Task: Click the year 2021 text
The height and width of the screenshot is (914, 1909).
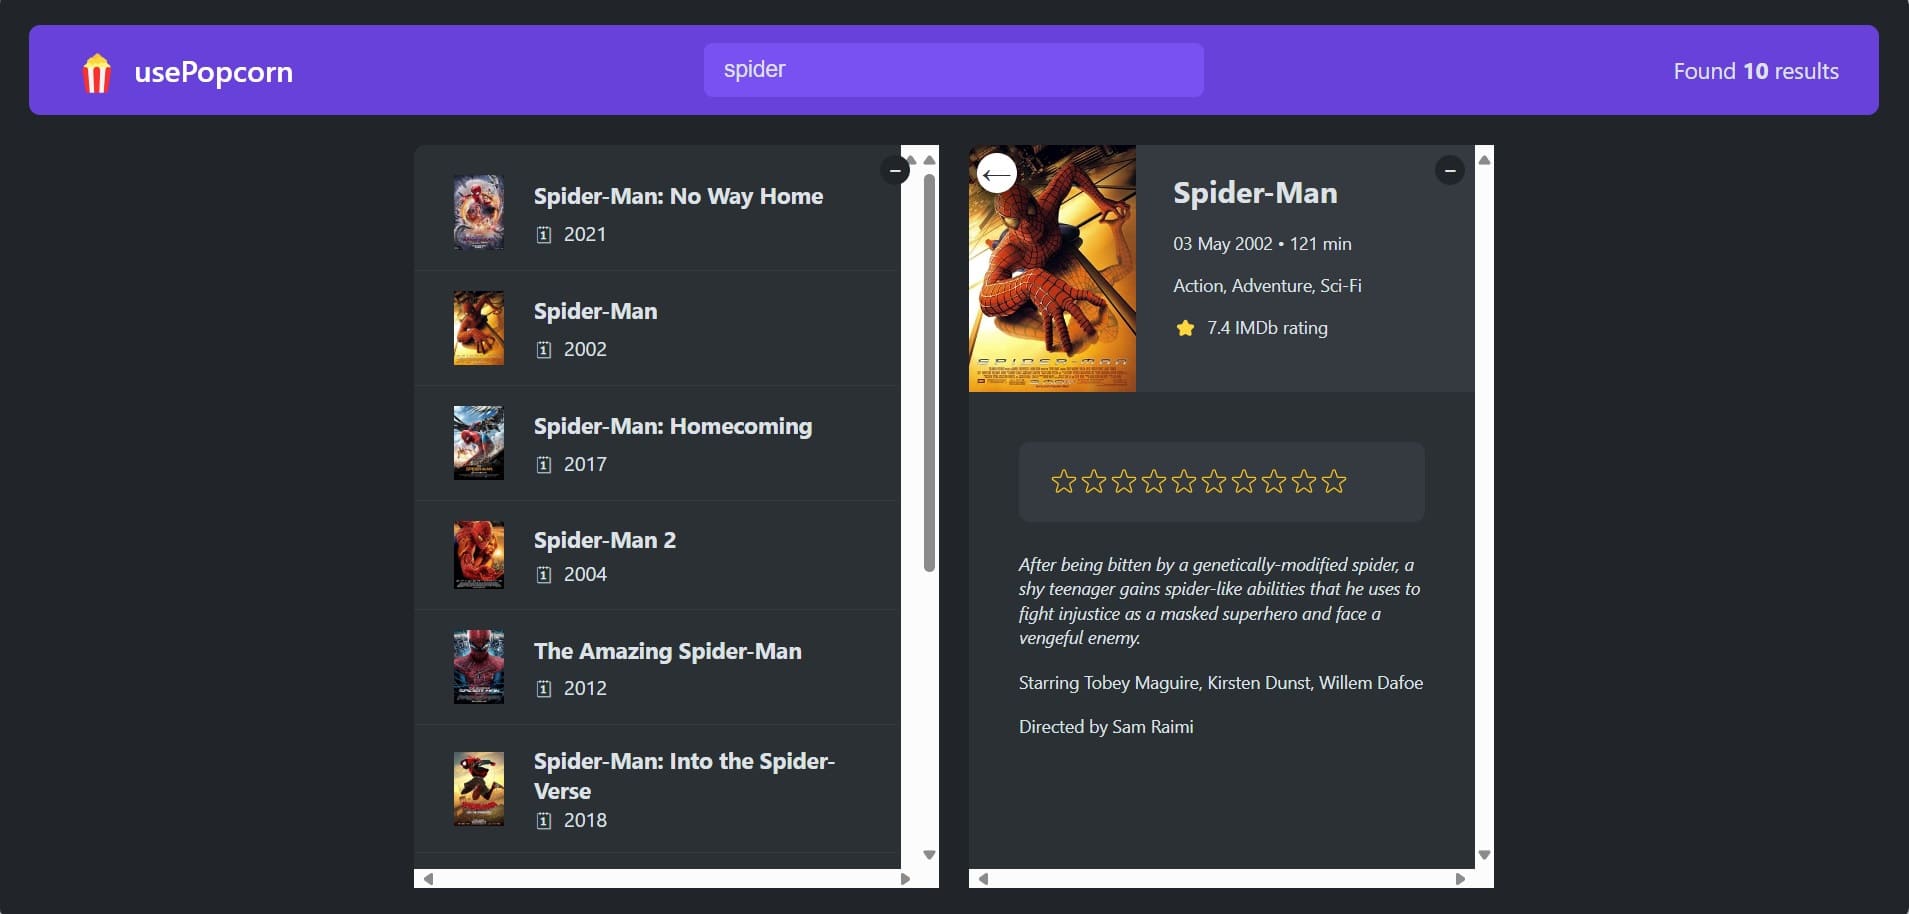Action: point(585,234)
